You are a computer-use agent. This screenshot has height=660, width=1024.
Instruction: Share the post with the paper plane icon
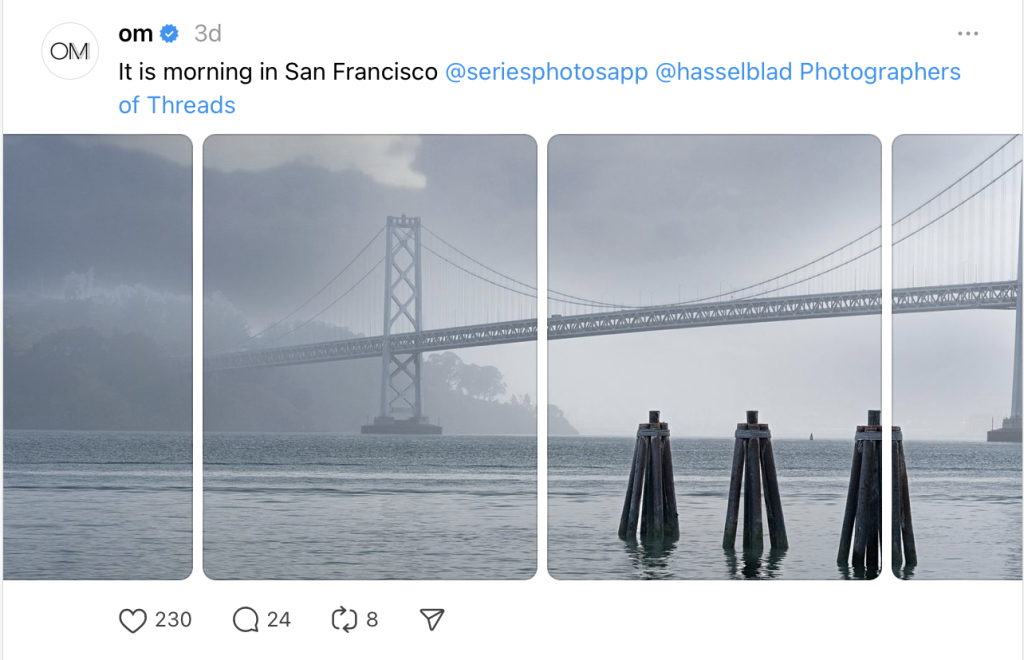(x=431, y=620)
